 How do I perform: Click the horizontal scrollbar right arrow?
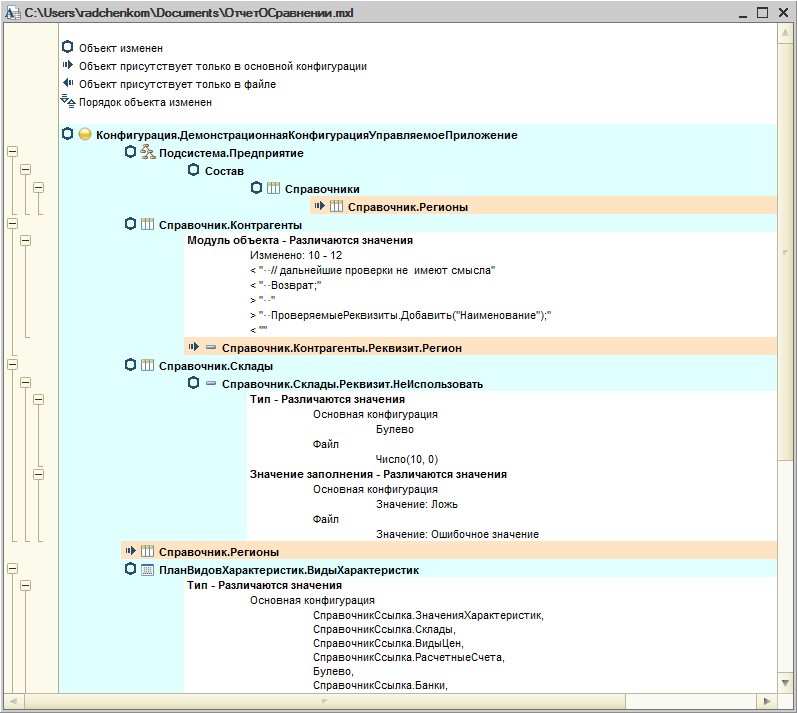tap(768, 701)
